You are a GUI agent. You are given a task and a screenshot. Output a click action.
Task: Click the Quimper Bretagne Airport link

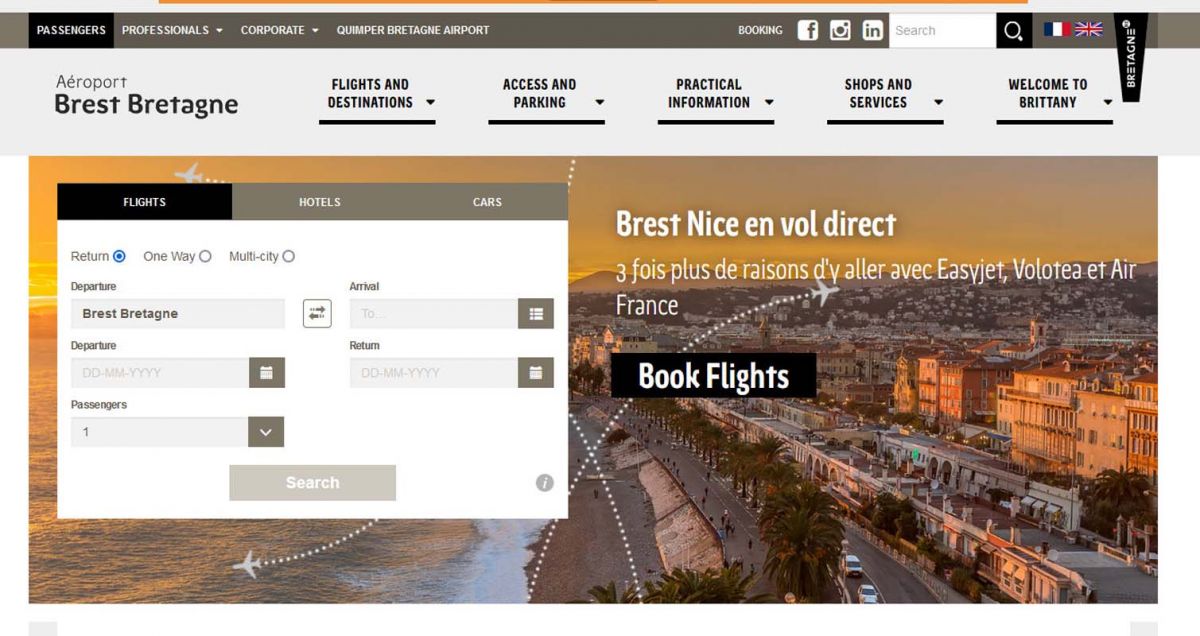point(413,30)
